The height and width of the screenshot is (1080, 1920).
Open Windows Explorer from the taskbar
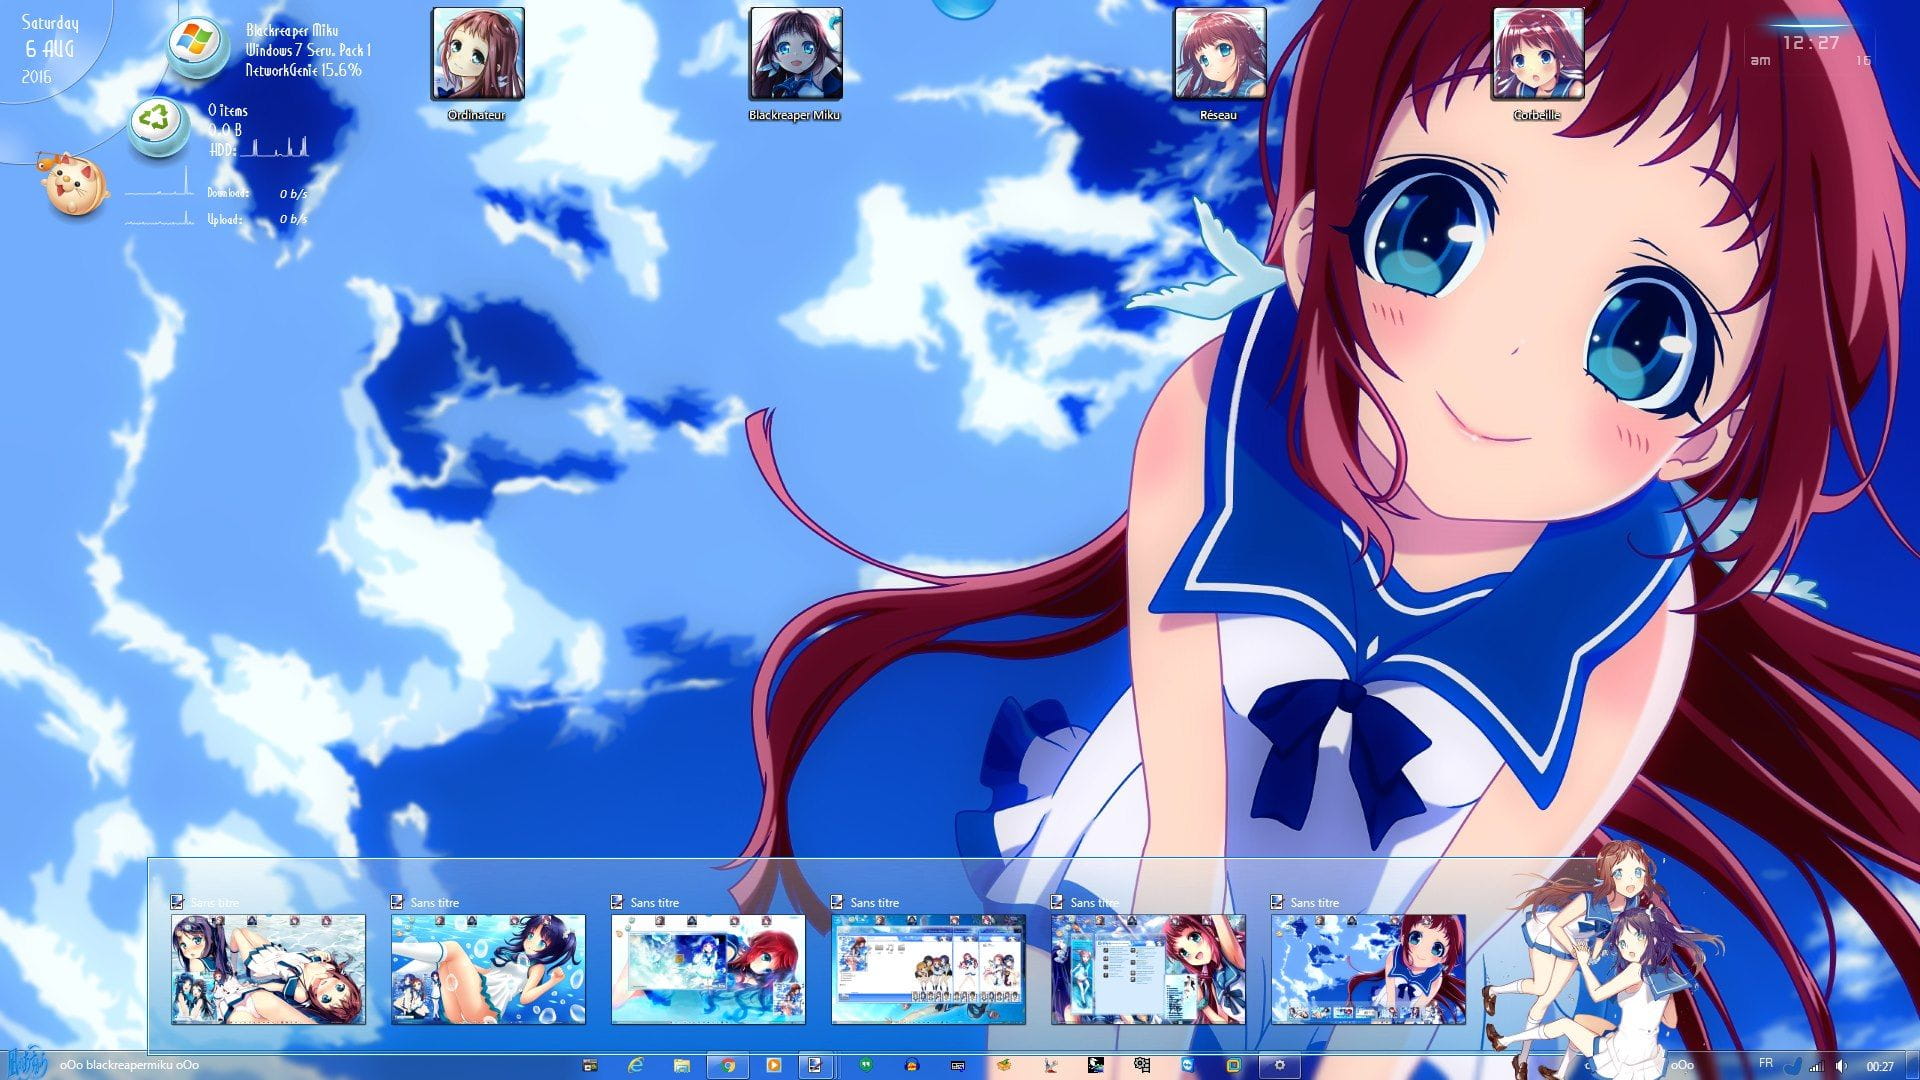tap(683, 1066)
